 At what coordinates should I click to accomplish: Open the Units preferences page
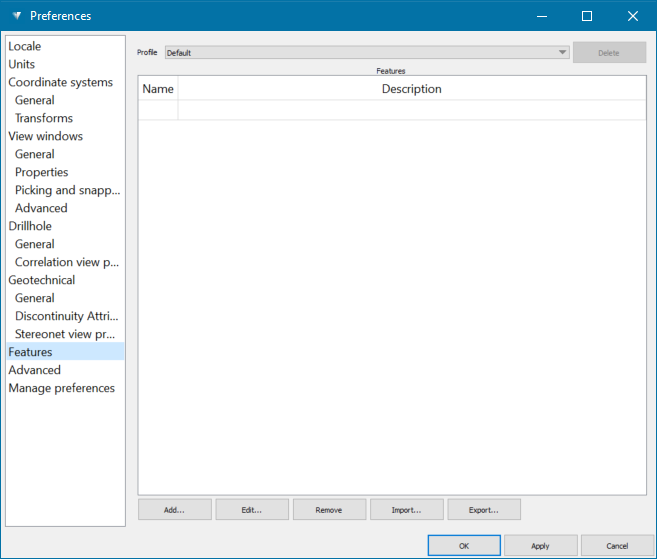click(x=22, y=64)
